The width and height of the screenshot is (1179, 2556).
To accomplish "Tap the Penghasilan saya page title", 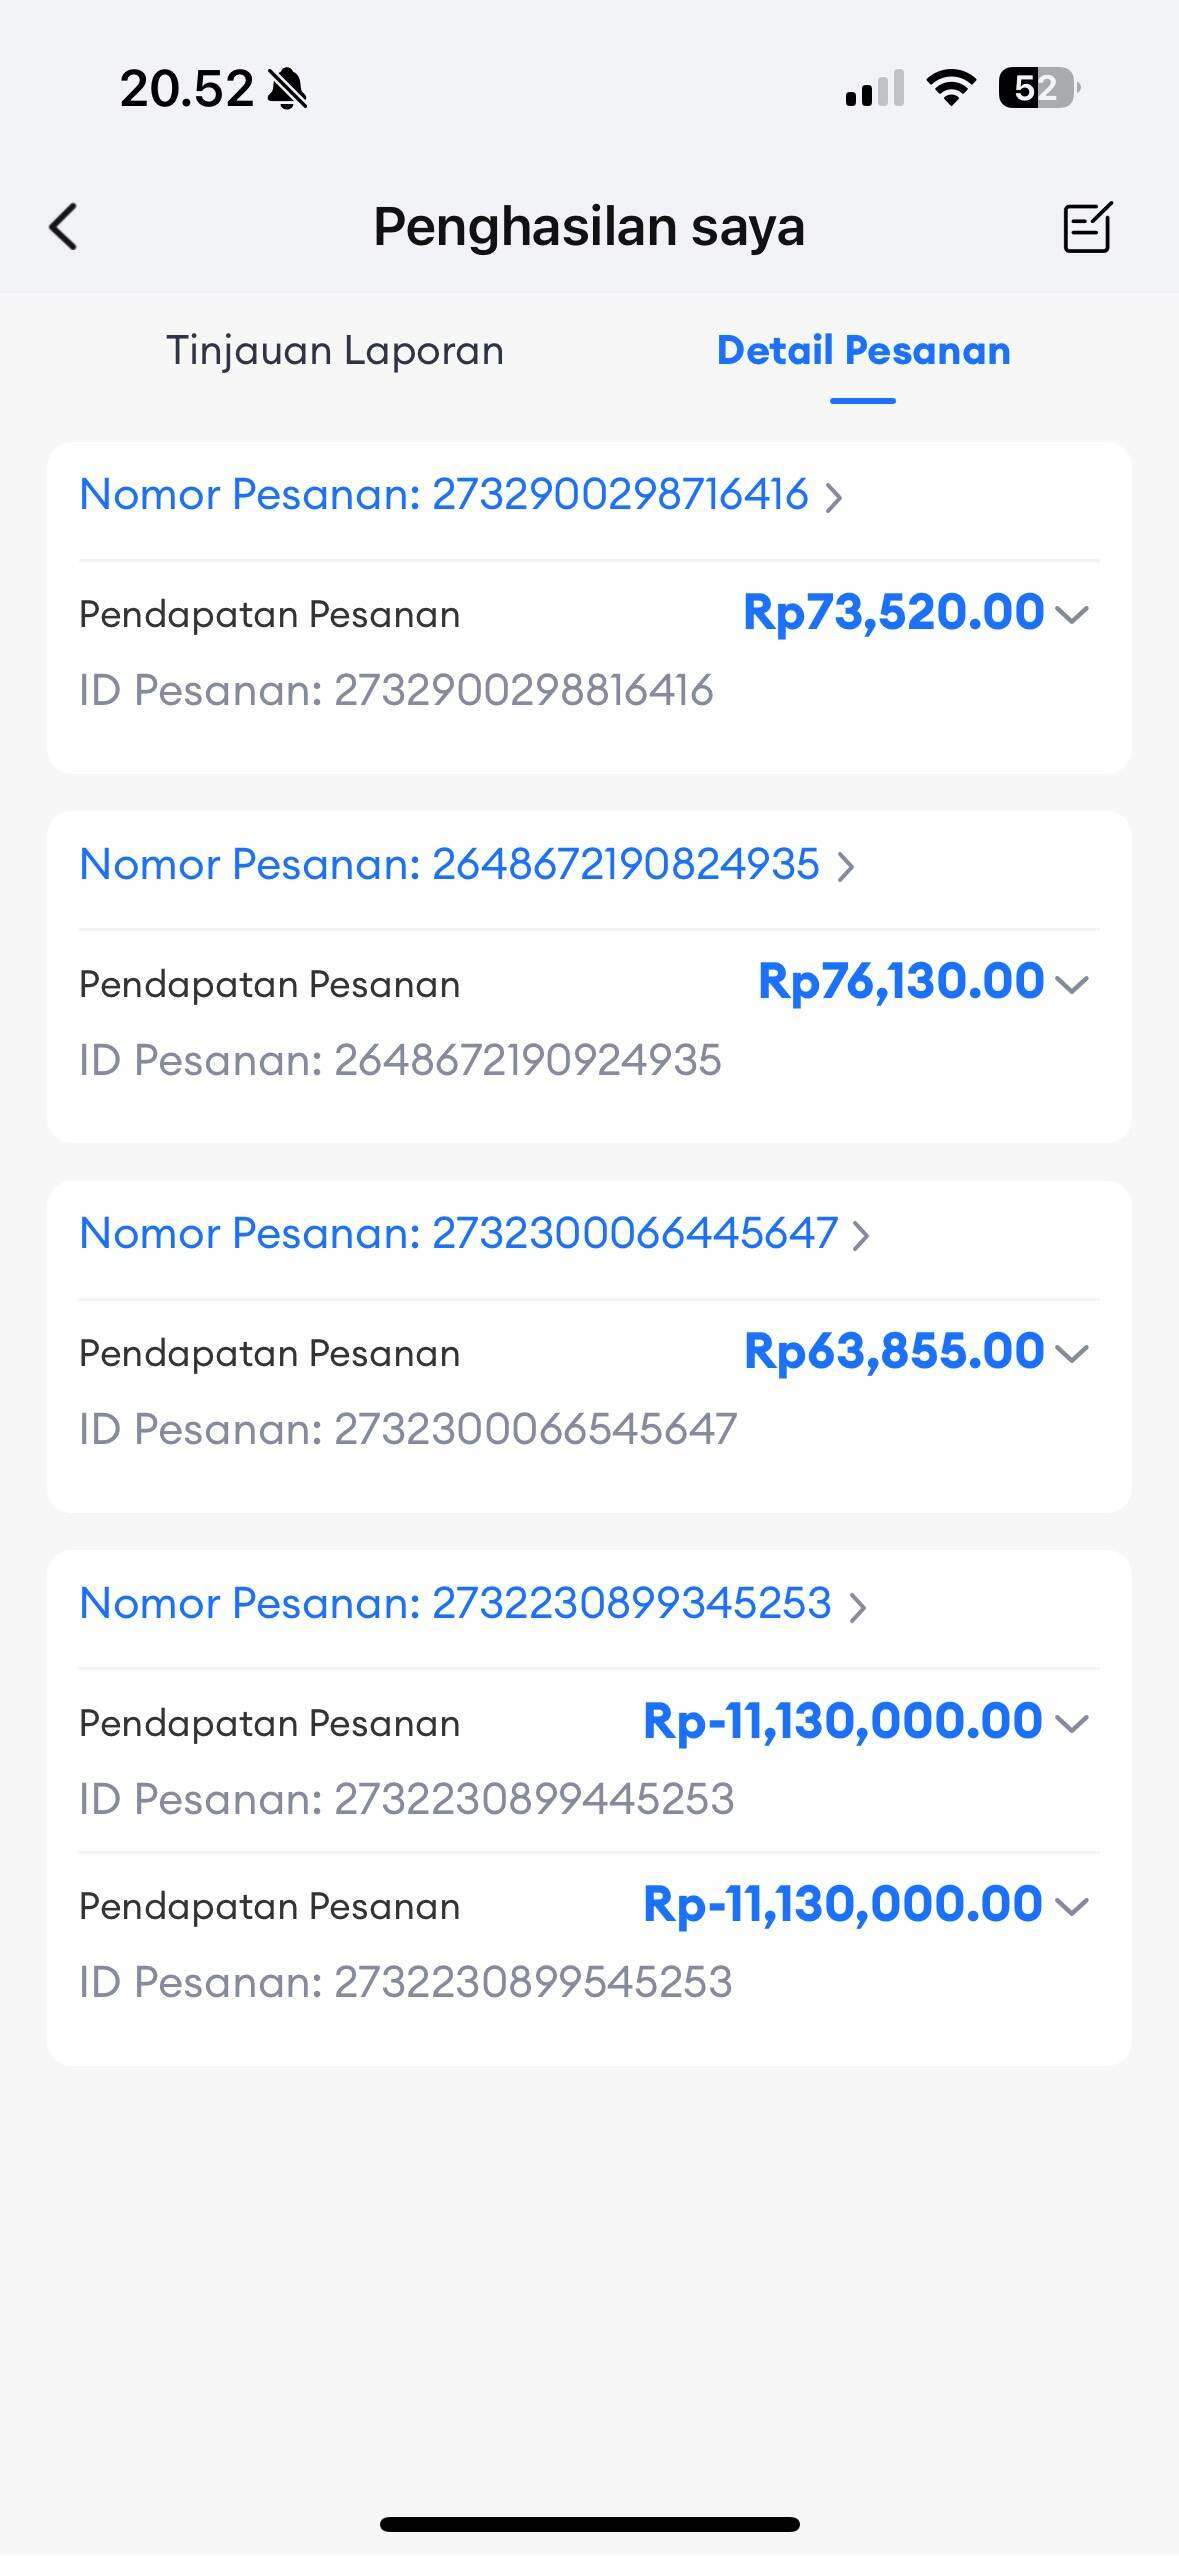I will coord(589,227).
